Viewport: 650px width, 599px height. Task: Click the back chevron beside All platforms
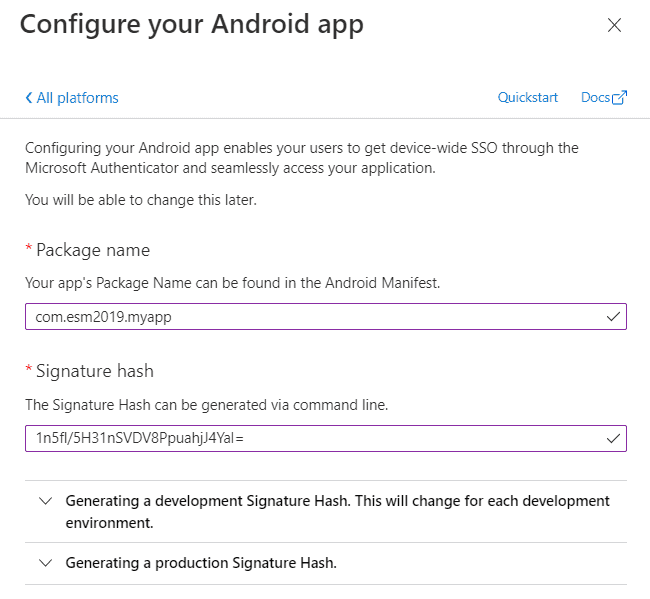click(x=29, y=98)
